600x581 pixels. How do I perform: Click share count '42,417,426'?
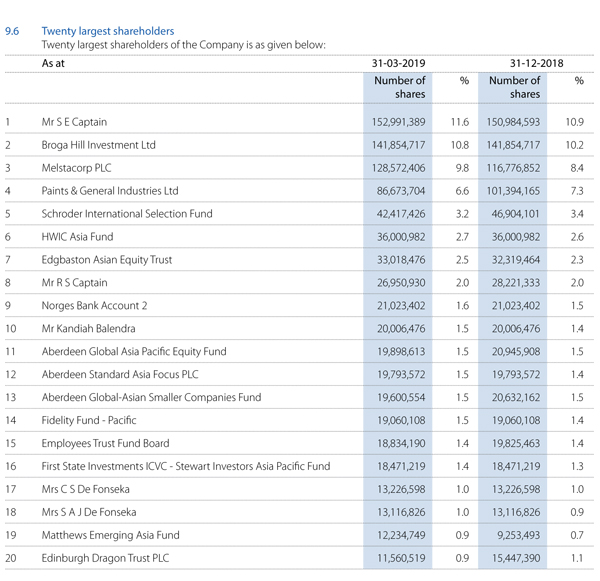401,214
